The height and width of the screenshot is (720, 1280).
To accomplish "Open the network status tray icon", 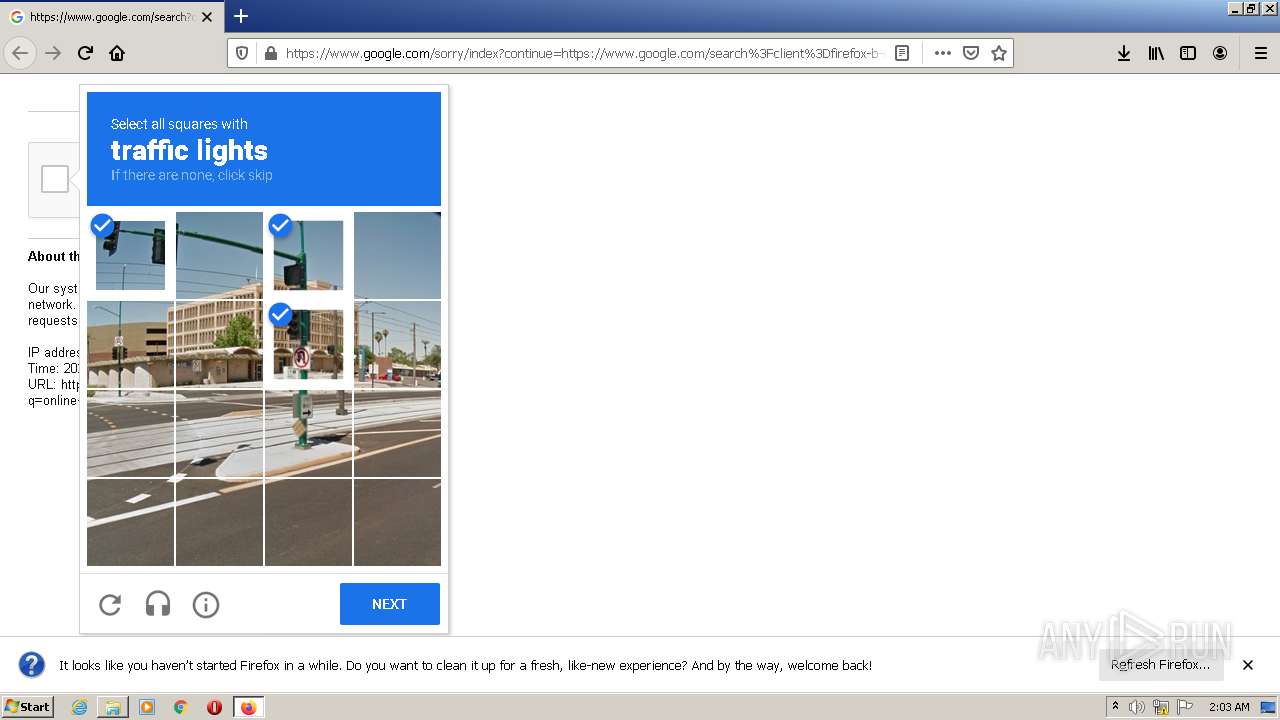I will pyautogui.click(x=1161, y=707).
